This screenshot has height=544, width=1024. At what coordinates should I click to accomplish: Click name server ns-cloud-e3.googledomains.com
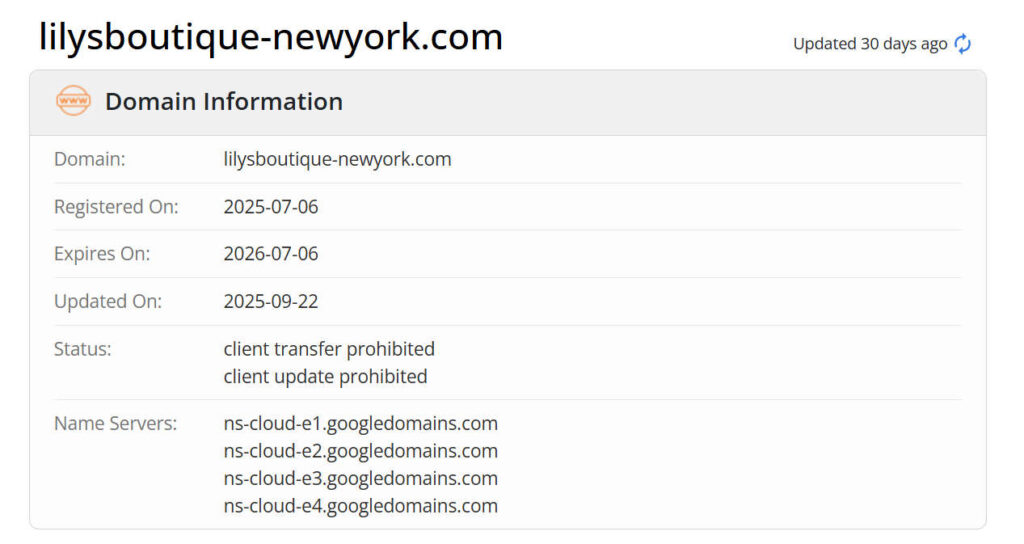point(360,479)
